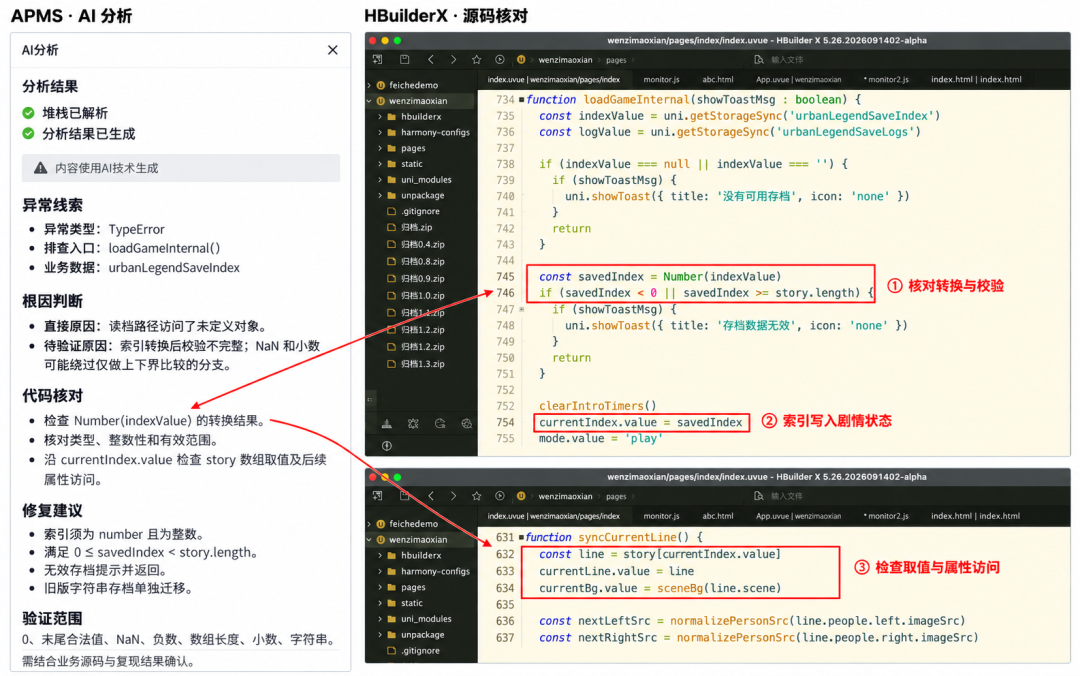
Task: Click run button in lower HBuilderX toolbar
Action: click(x=500, y=495)
